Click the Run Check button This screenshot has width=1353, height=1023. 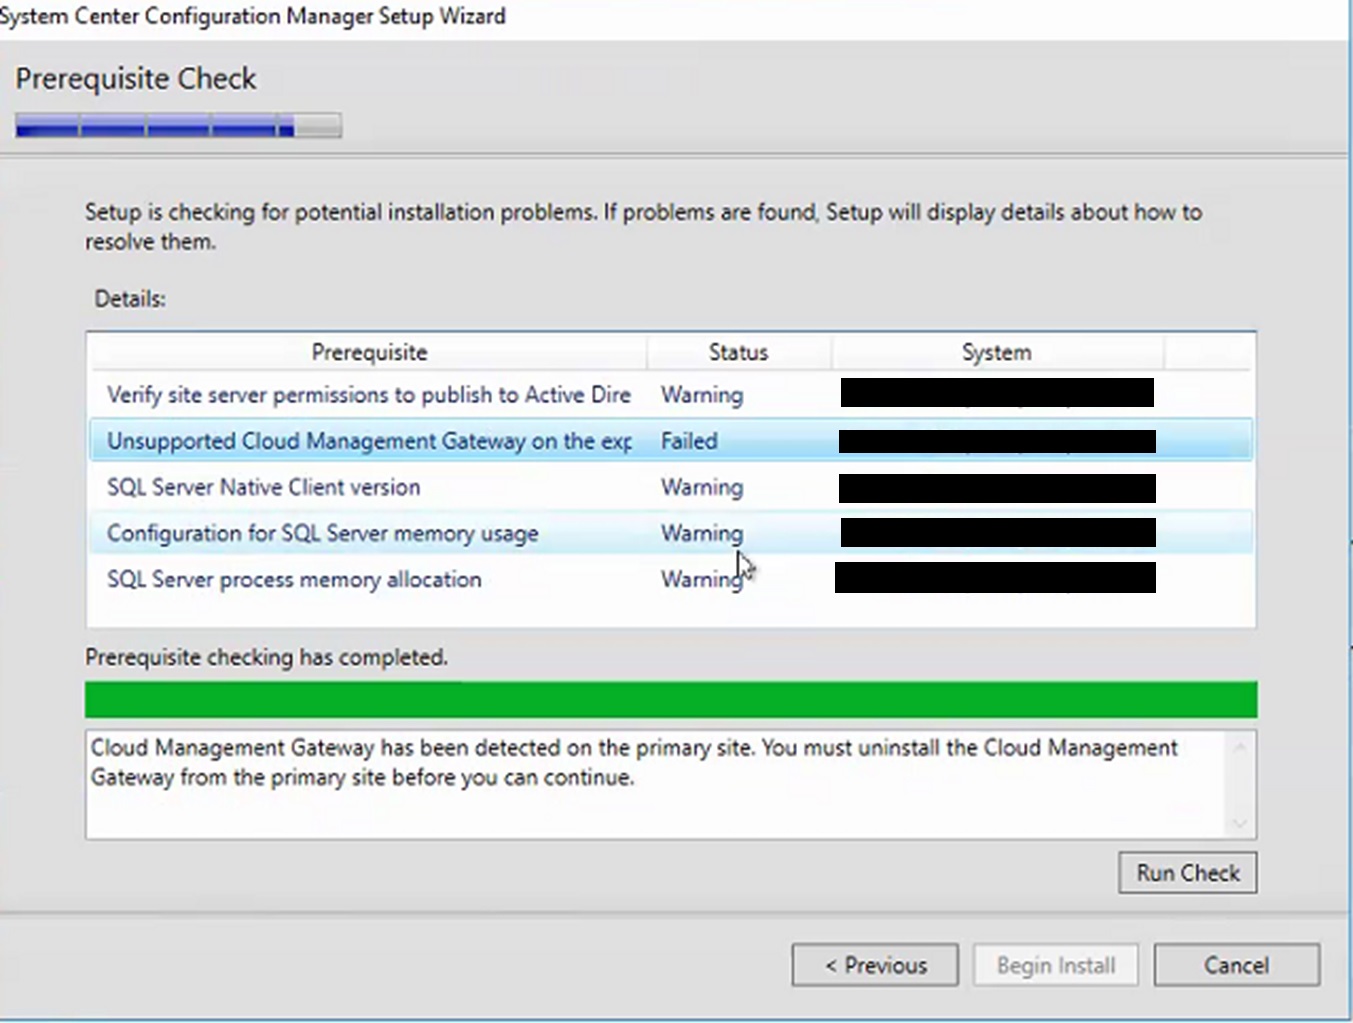pos(1186,872)
